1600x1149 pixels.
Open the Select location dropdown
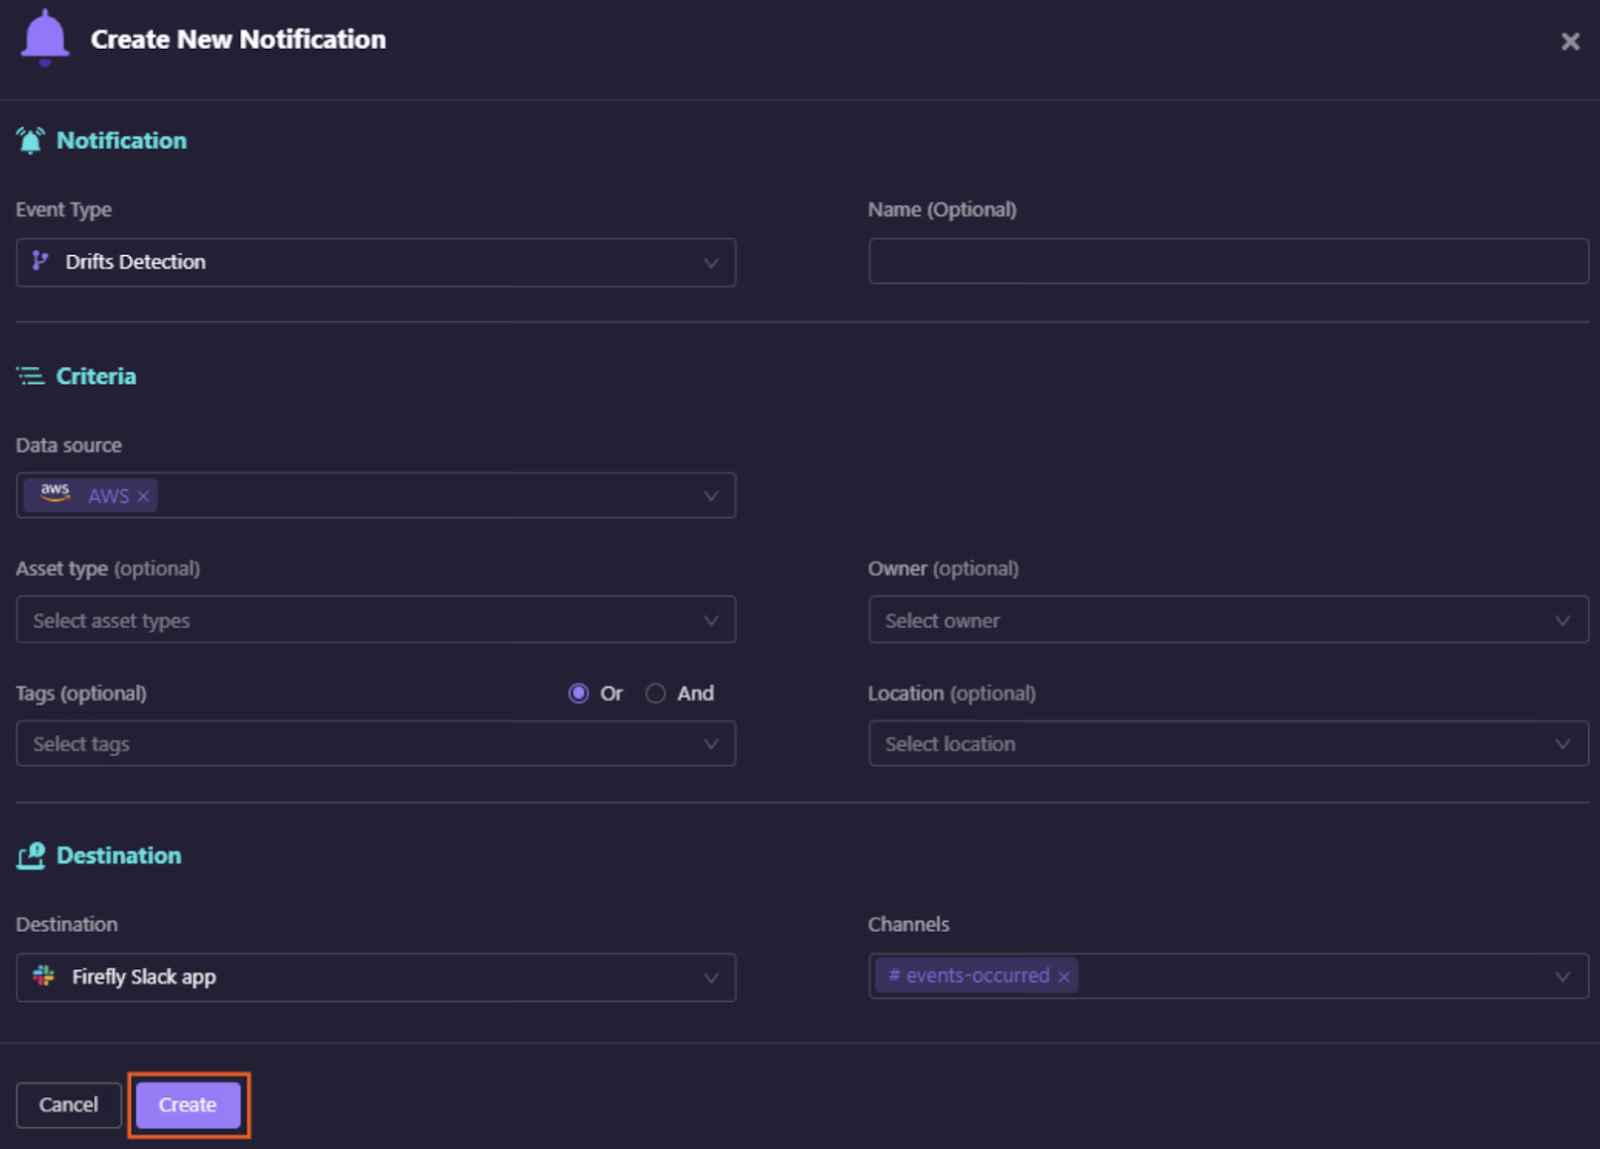coord(1228,744)
